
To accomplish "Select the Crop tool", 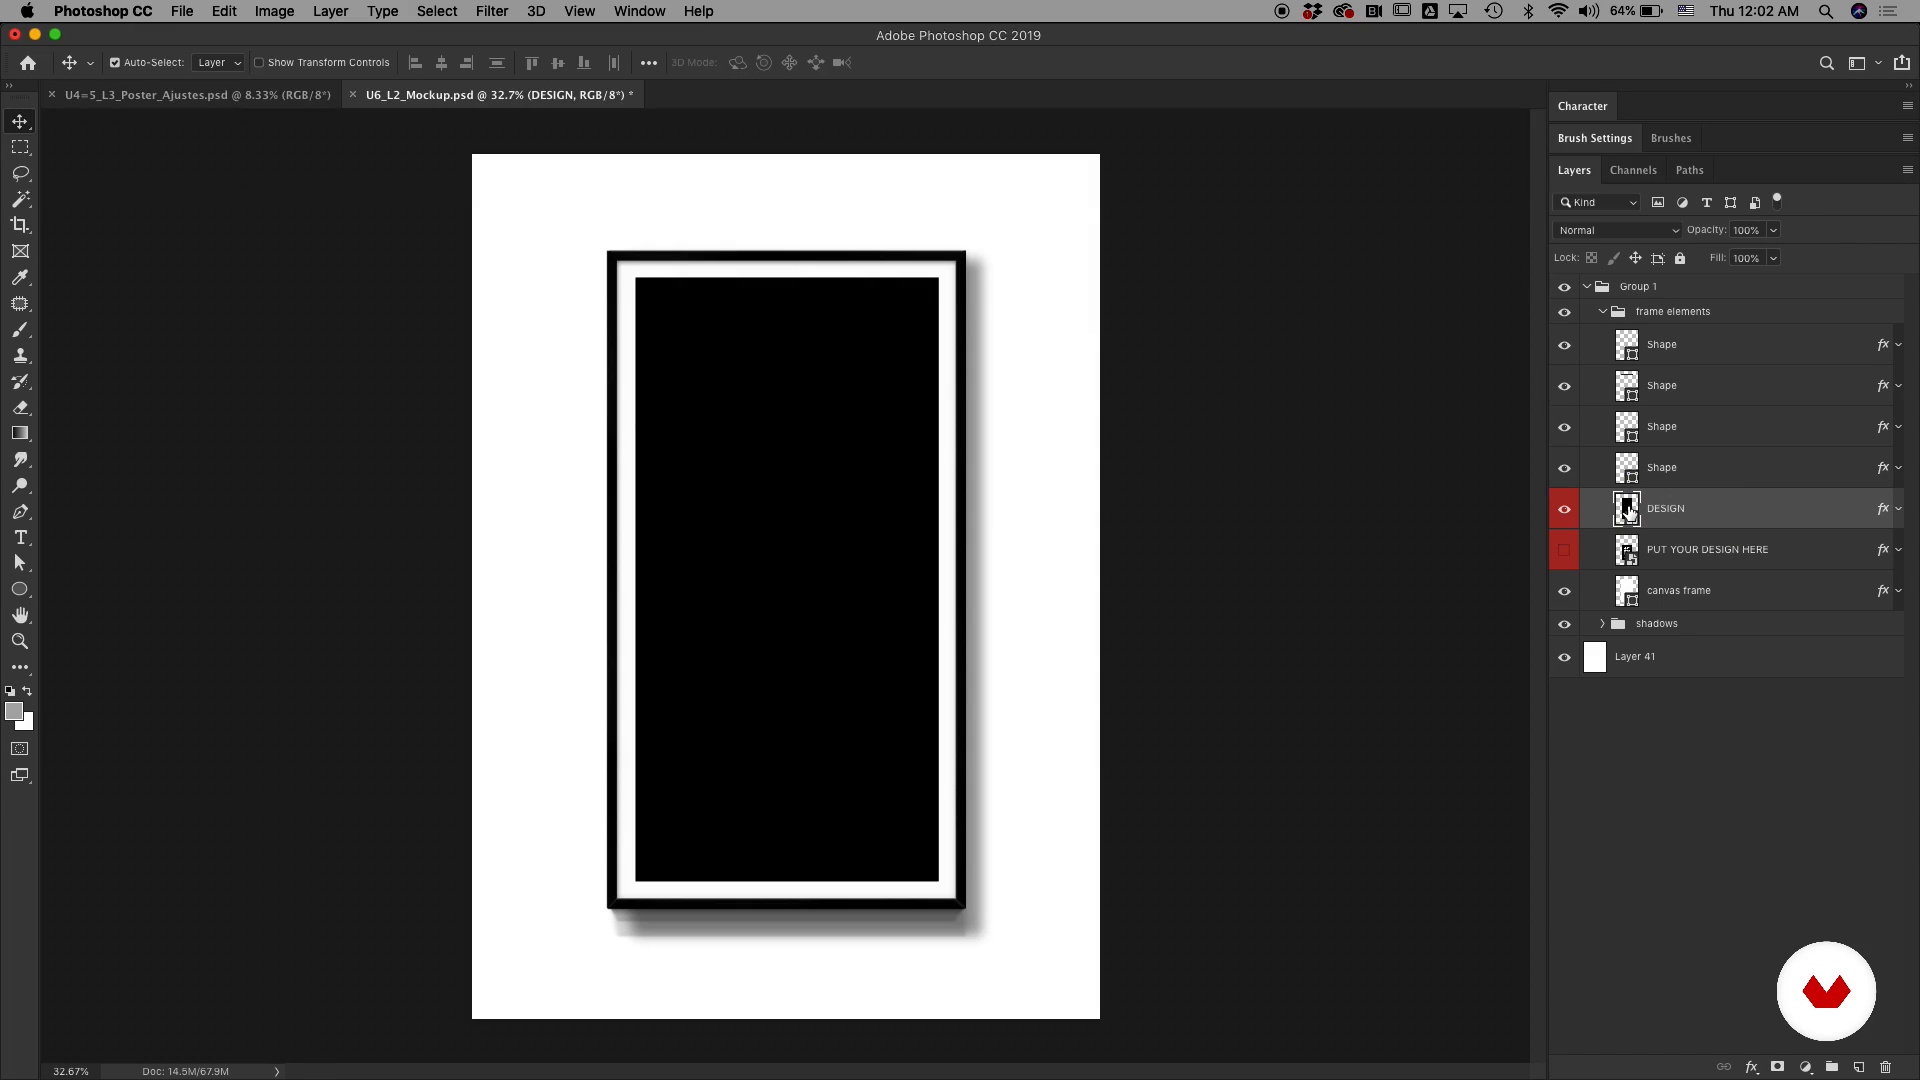I will (20, 225).
